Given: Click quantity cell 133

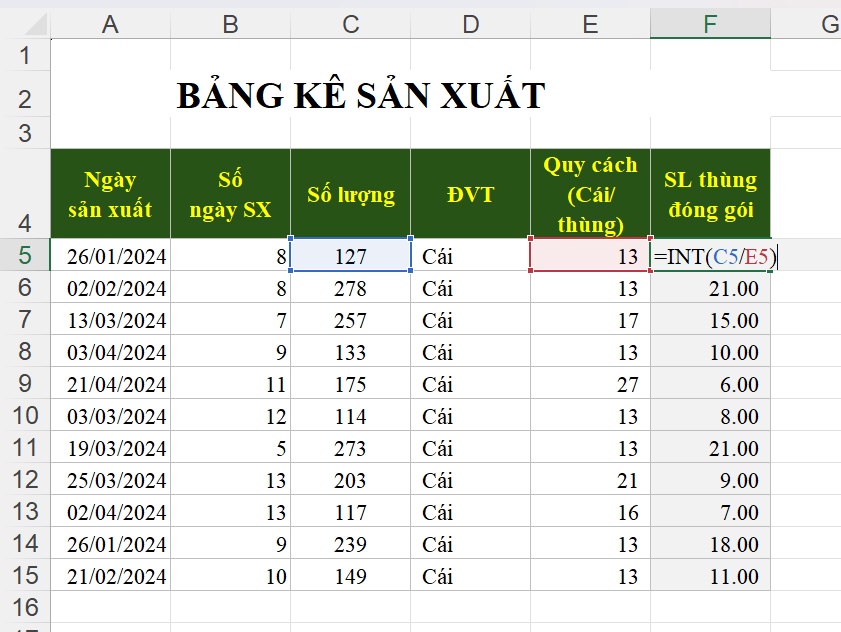Looking at the screenshot, I should pyautogui.click(x=351, y=351).
